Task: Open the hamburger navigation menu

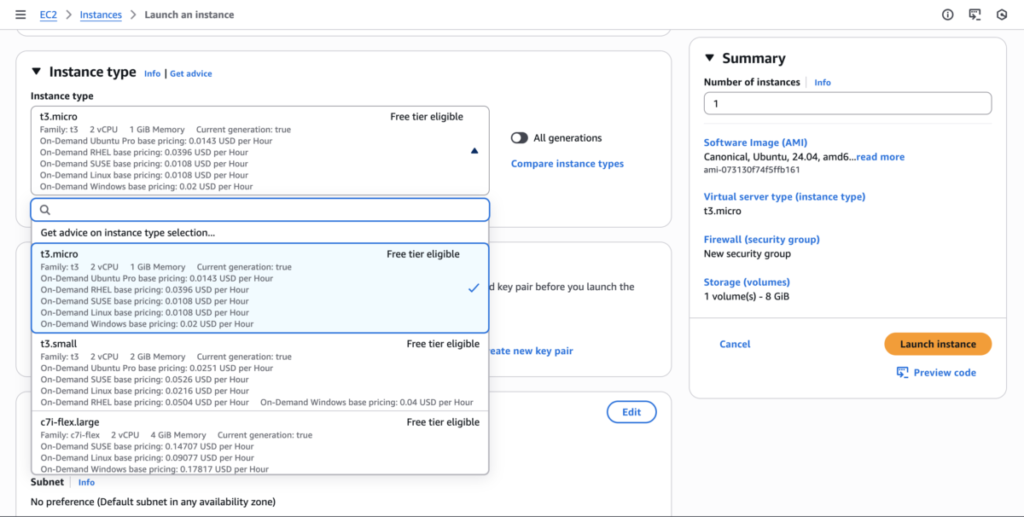Action: click(x=21, y=15)
